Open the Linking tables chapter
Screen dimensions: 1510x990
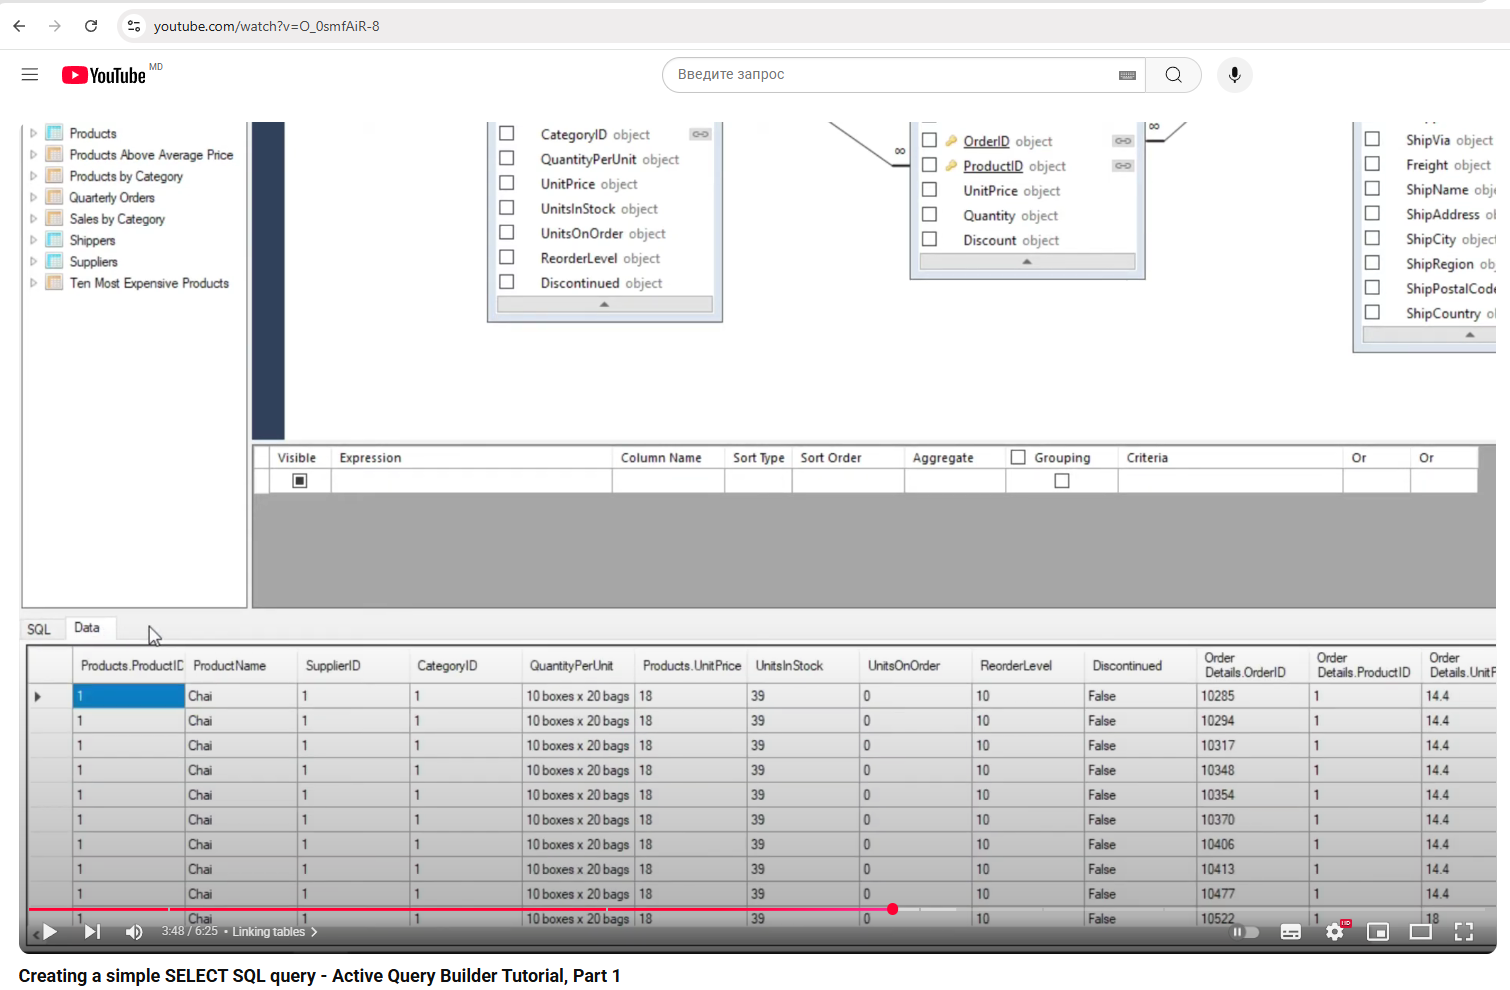coord(275,932)
